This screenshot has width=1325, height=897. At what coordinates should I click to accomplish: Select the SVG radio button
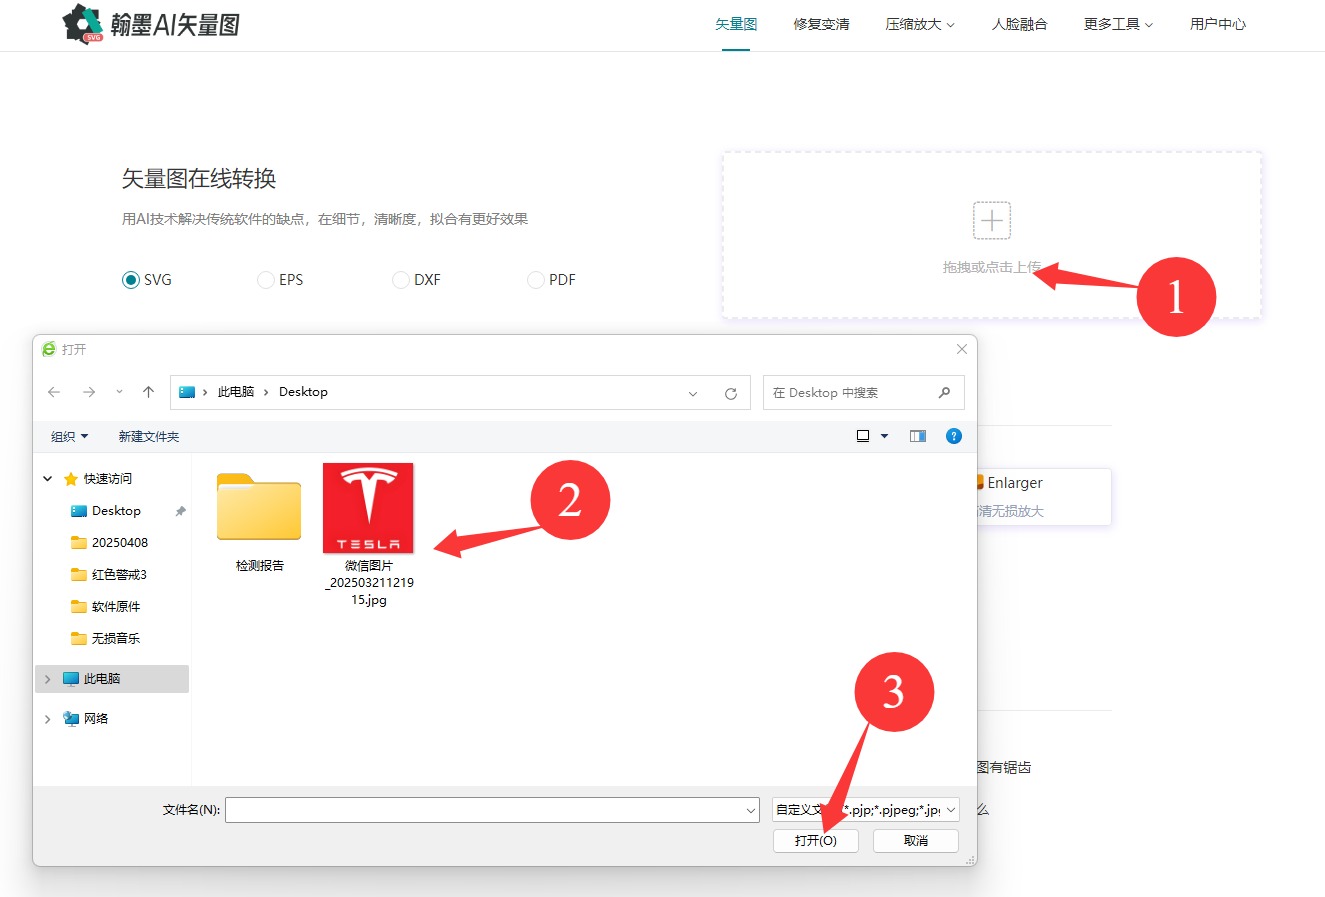tap(131, 280)
